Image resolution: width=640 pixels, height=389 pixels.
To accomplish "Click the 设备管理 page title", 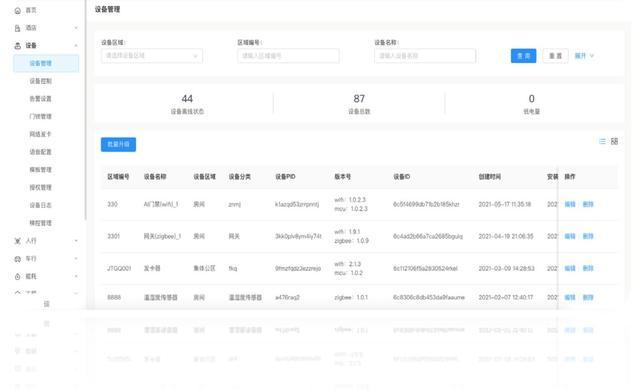I will (107, 9).
